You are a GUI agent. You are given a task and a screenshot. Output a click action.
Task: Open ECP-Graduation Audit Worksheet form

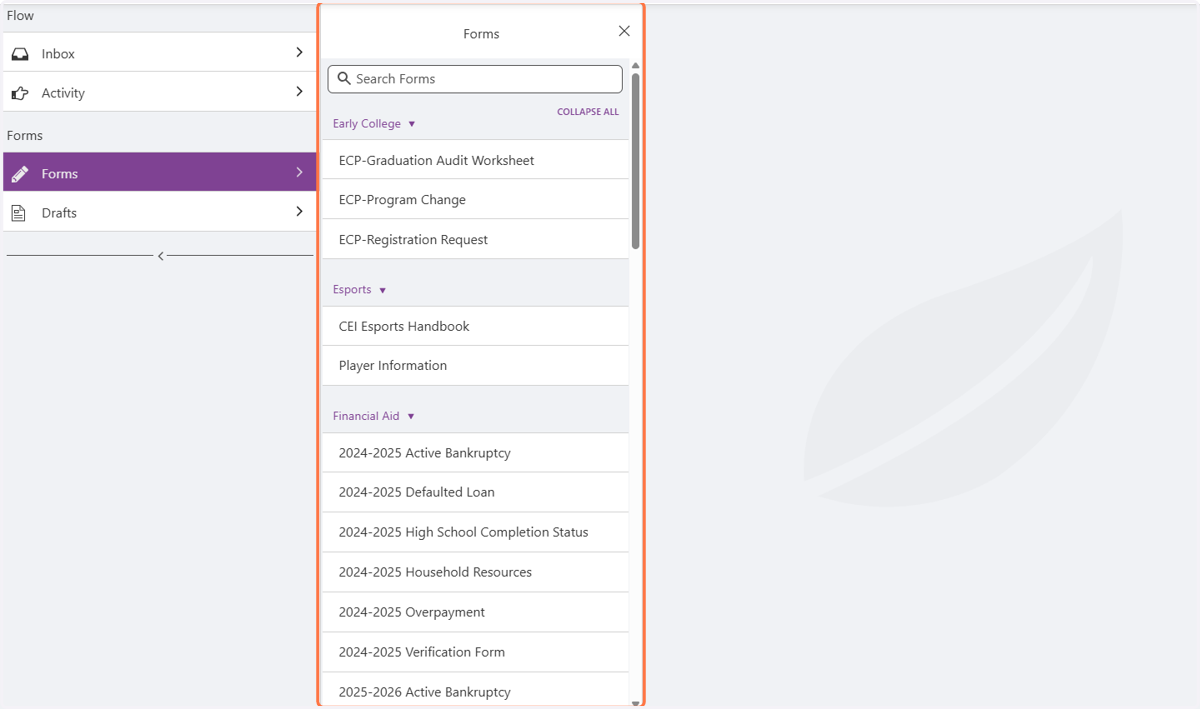tap(476, 160)
